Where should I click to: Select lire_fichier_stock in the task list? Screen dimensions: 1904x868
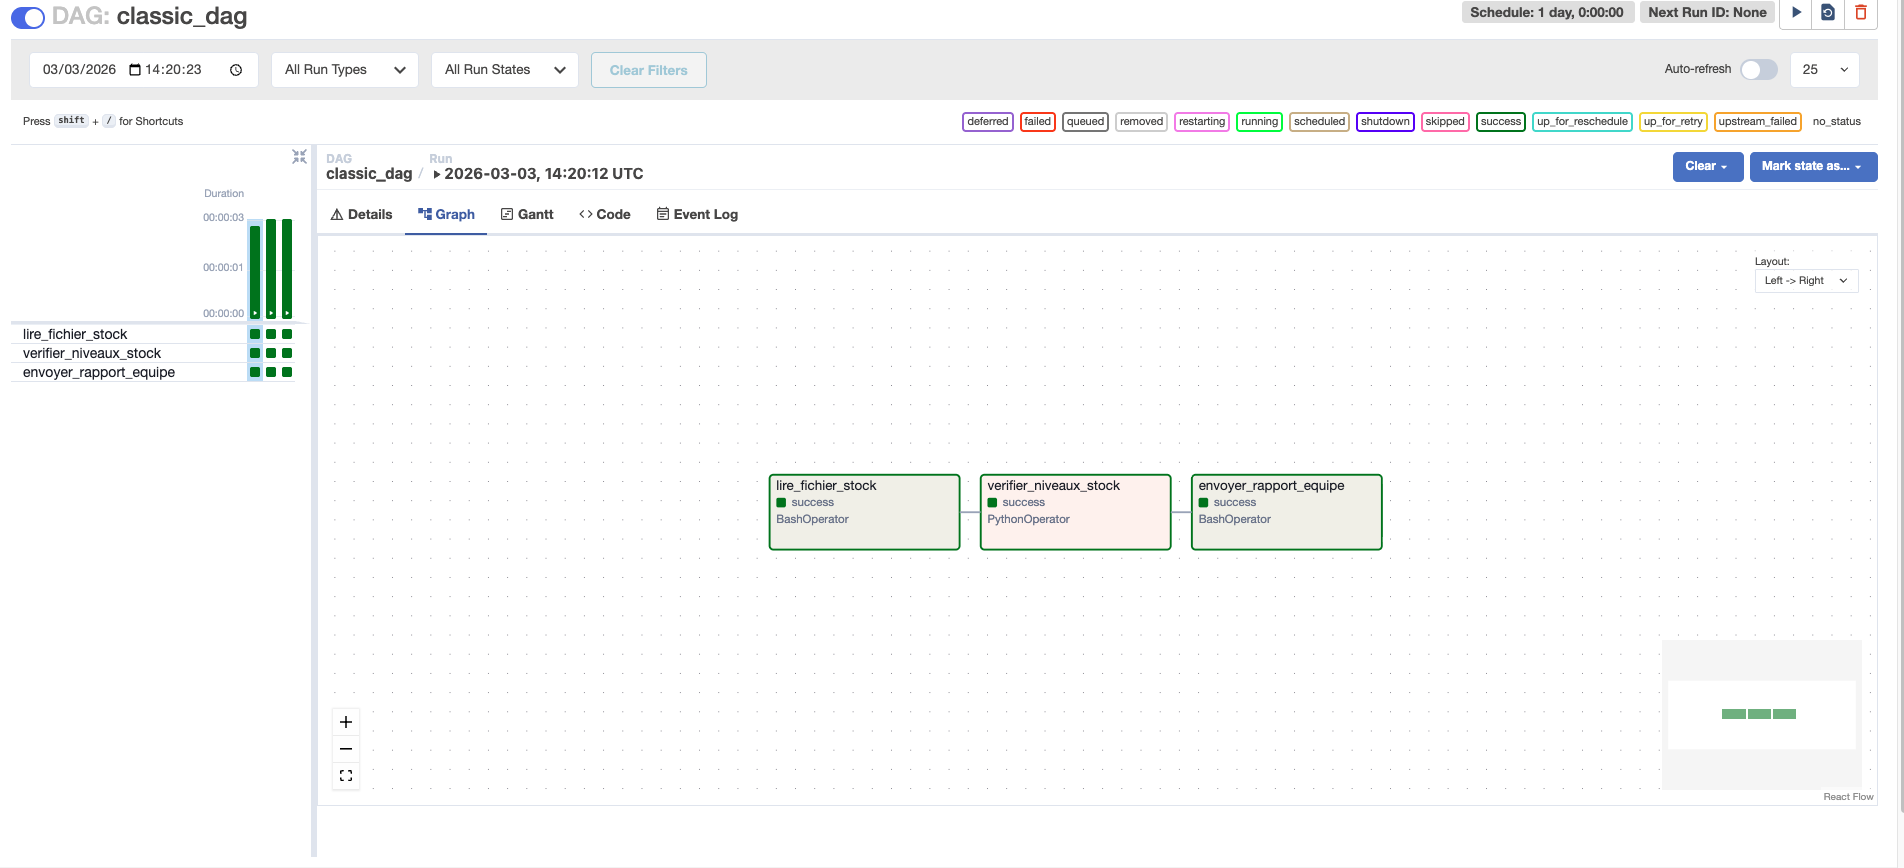75,334
